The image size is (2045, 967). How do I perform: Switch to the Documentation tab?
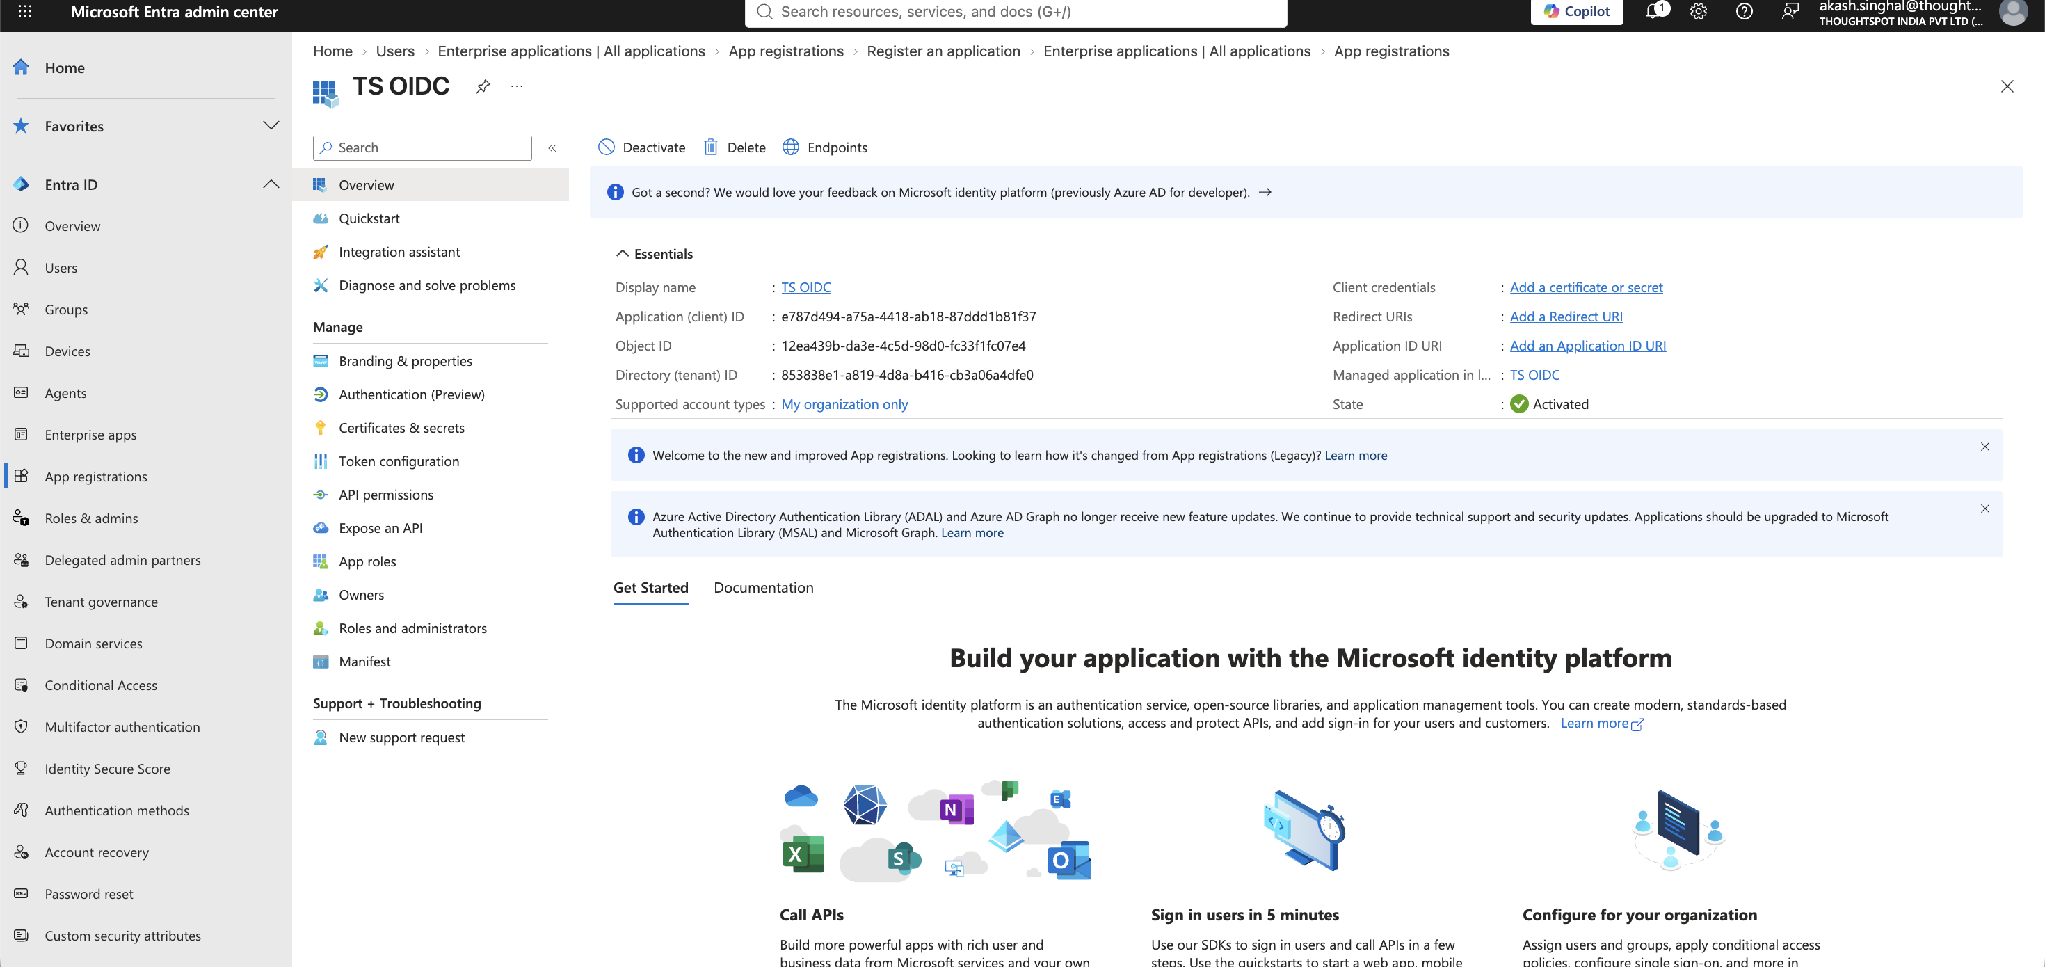(763, 588)
